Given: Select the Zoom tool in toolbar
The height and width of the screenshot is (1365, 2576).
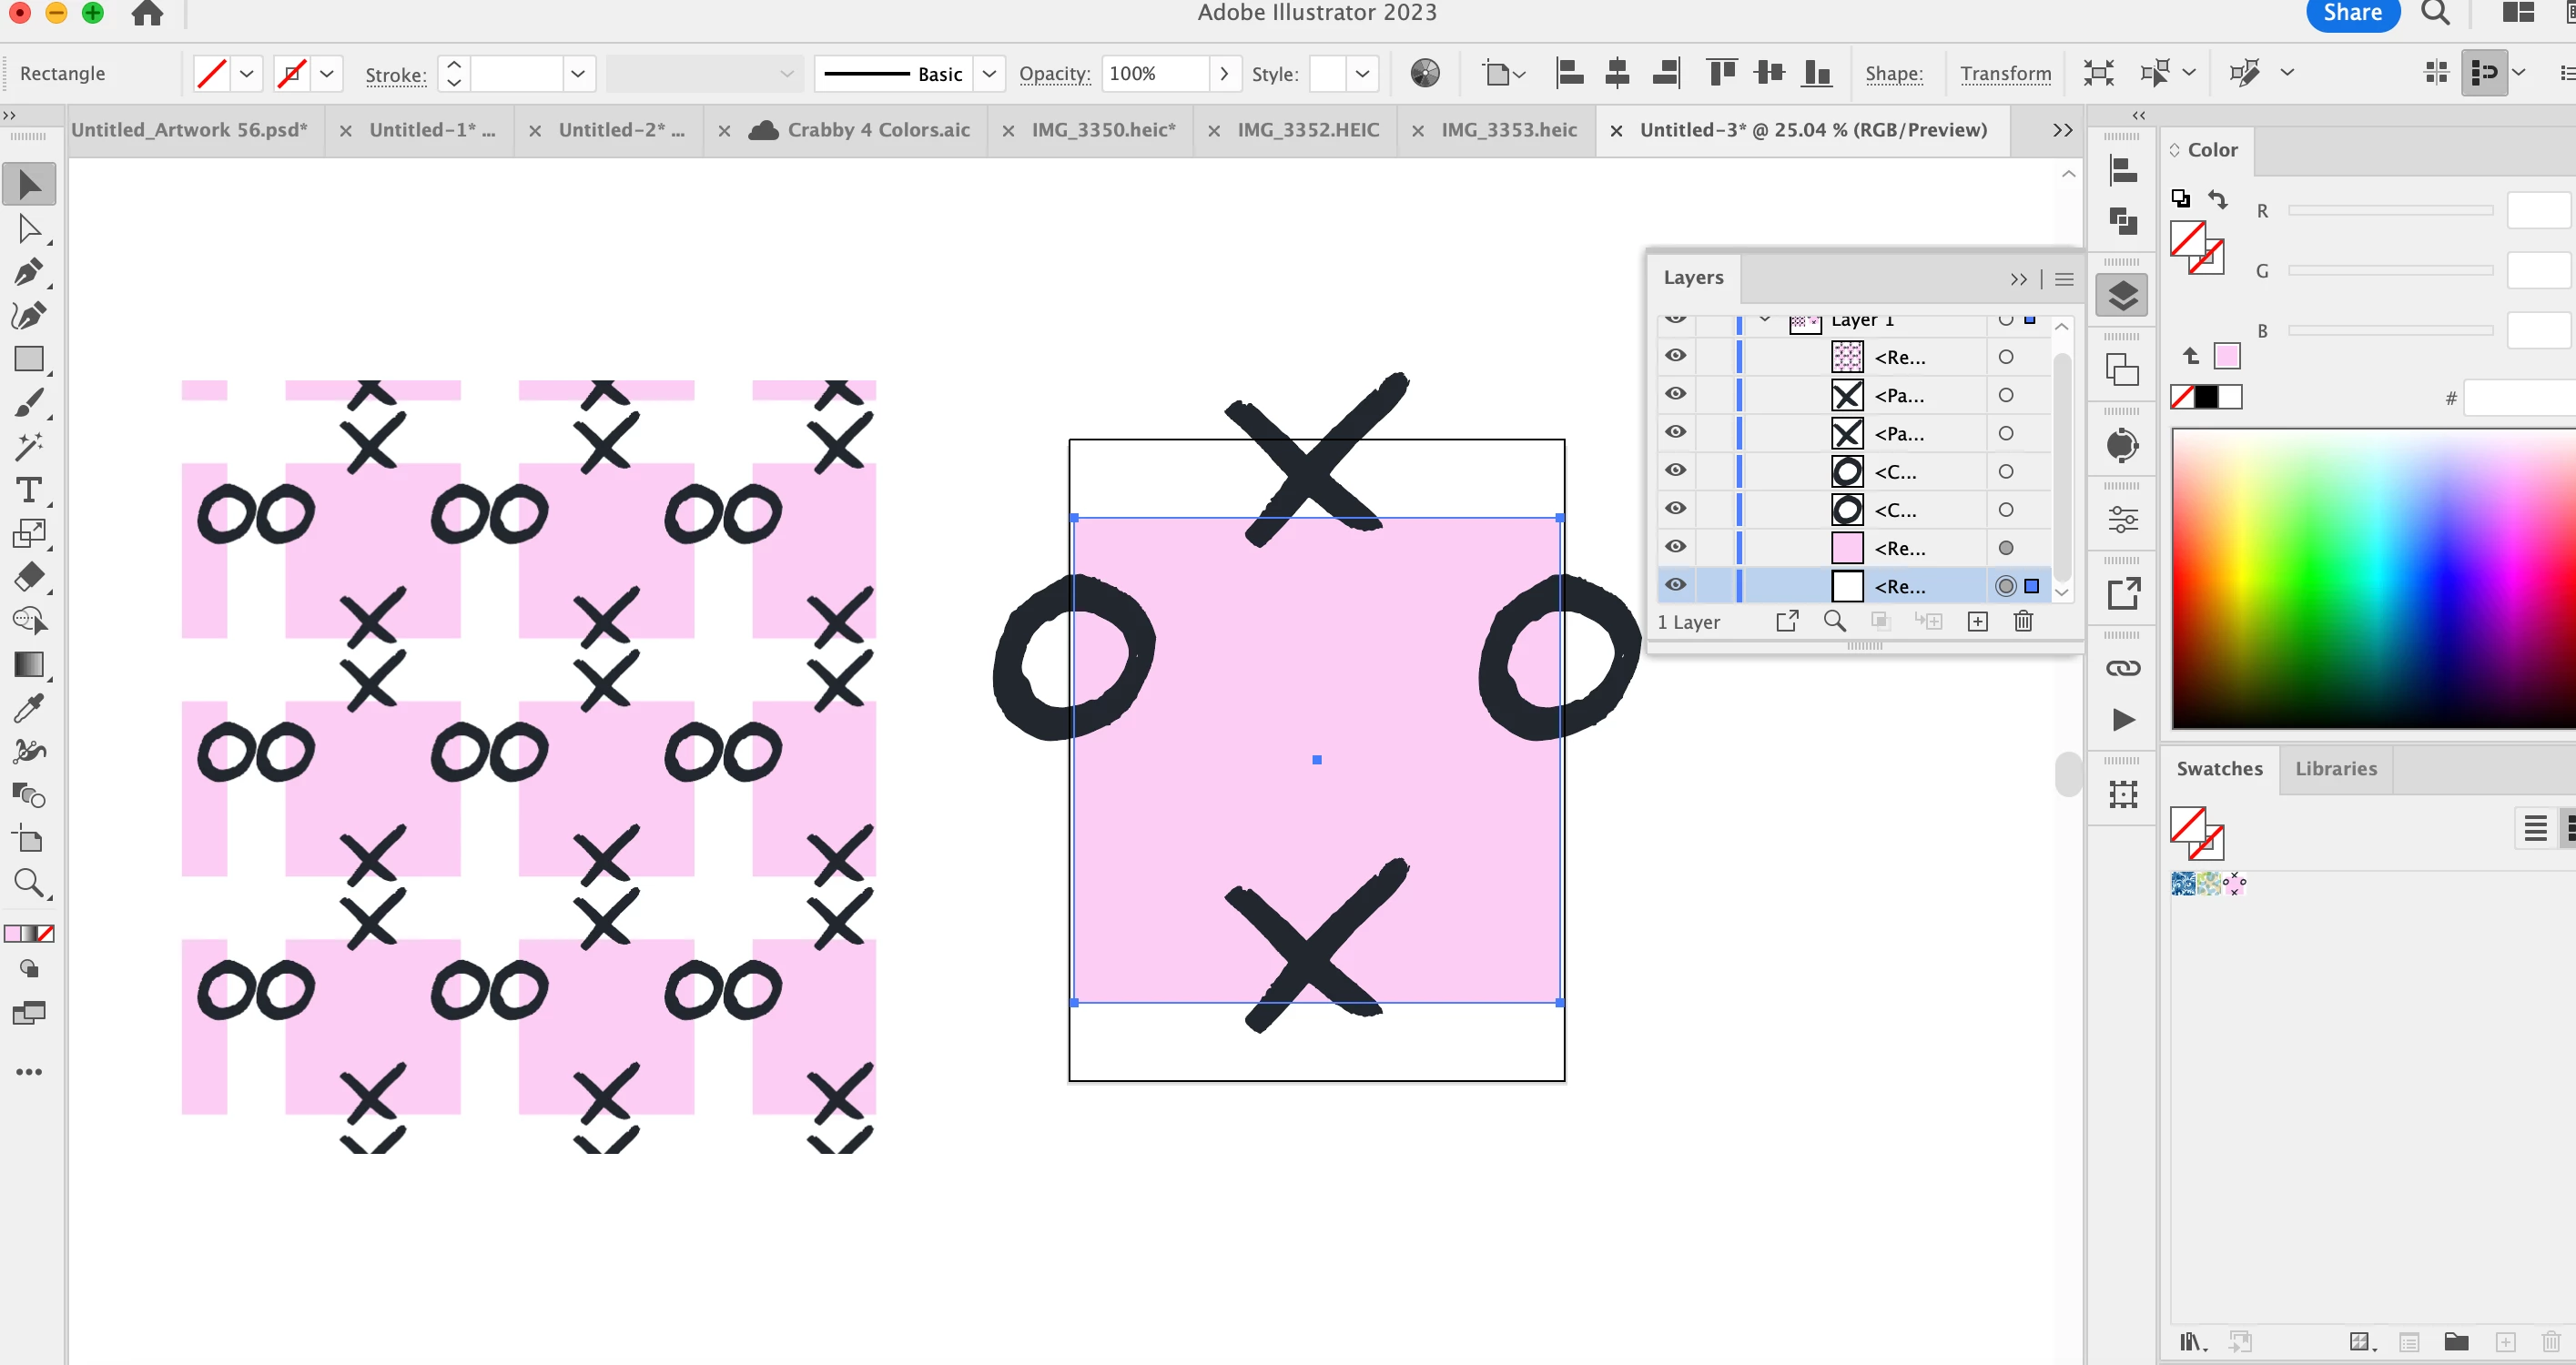Looking at the screenshot, I should click(x=28, y=883).
